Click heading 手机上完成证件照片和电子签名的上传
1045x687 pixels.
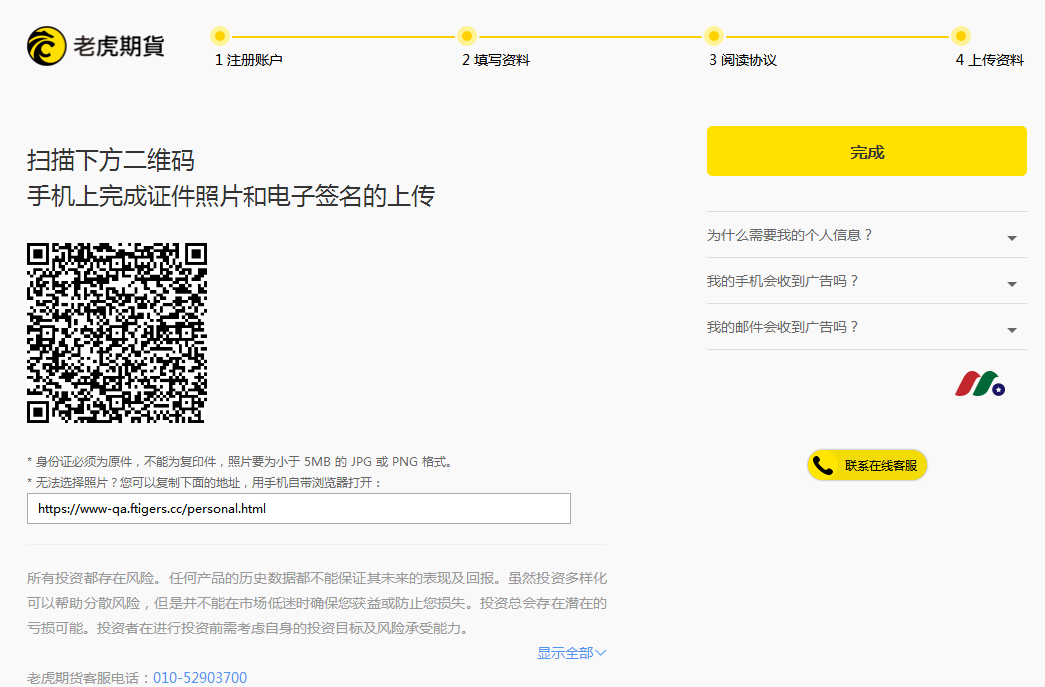[x=231, y=196]
